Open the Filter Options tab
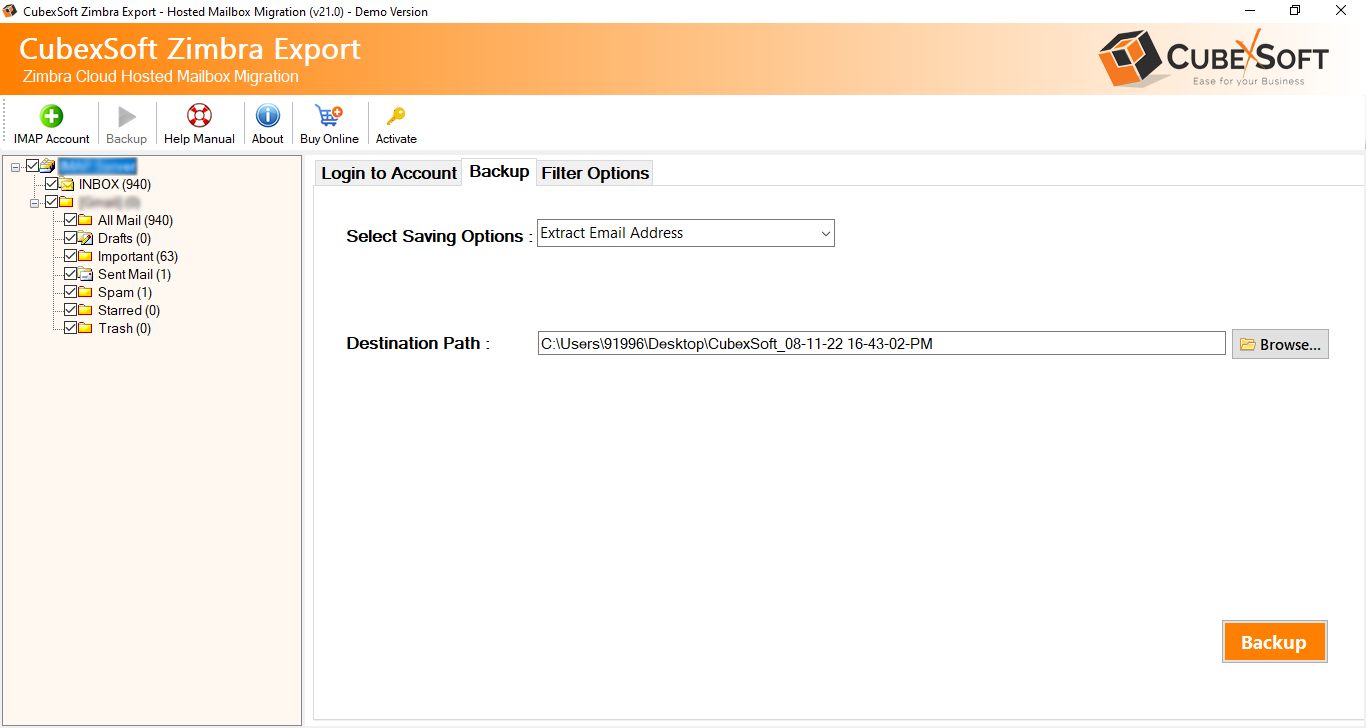 click(x=595, y=173)
